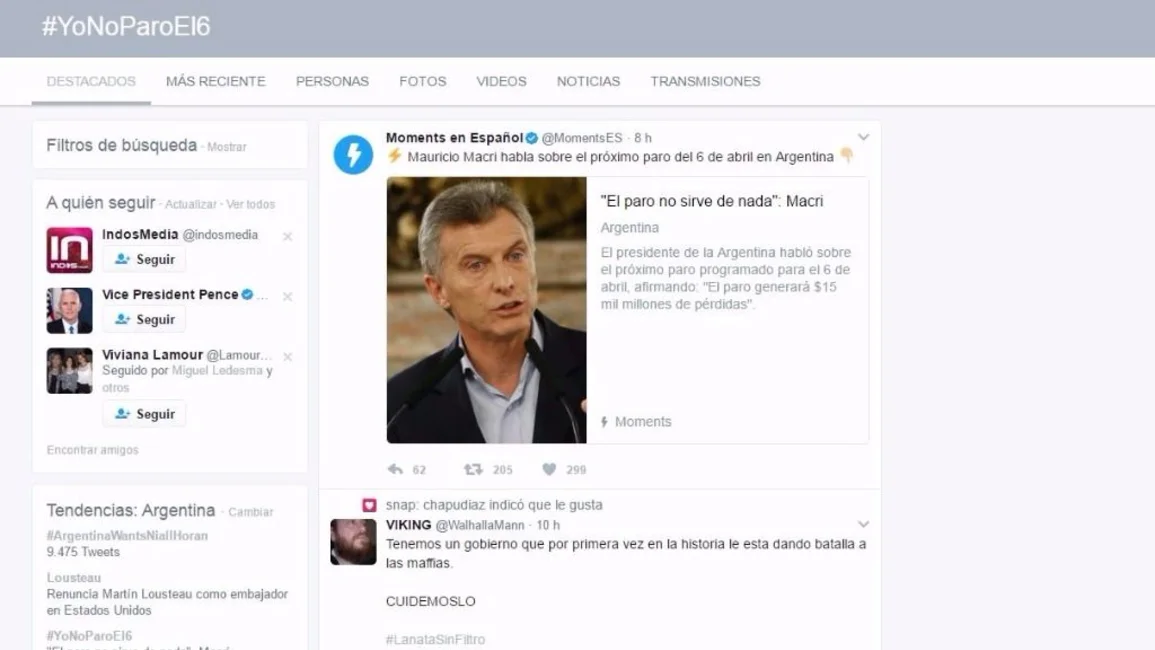Follow IndosMedia with the Seguir button

(144, 259)
